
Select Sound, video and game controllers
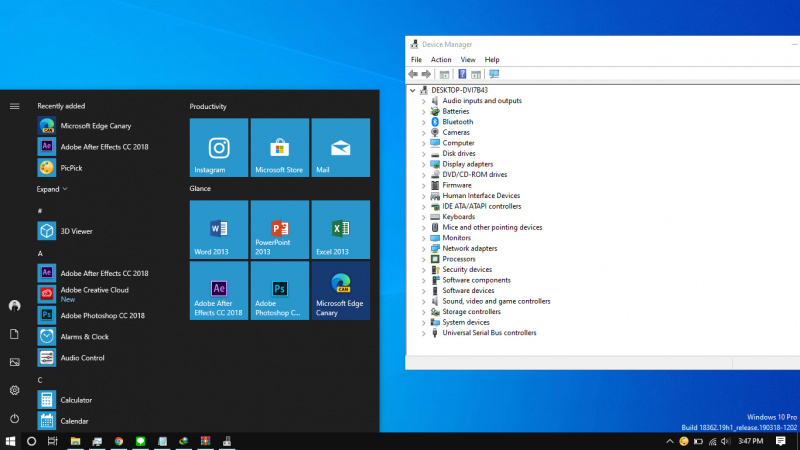click(x=496, y=301)
